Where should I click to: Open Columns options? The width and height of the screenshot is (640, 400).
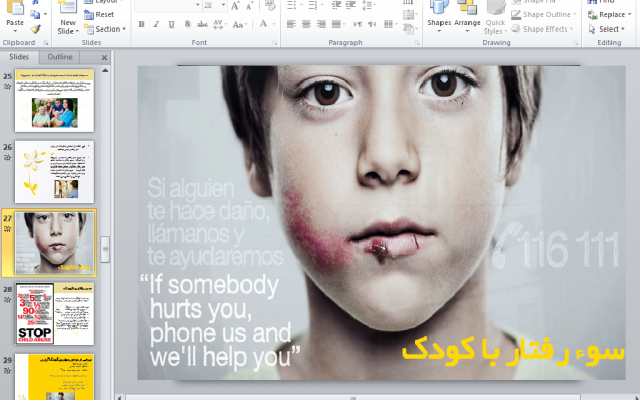(390, 24)
